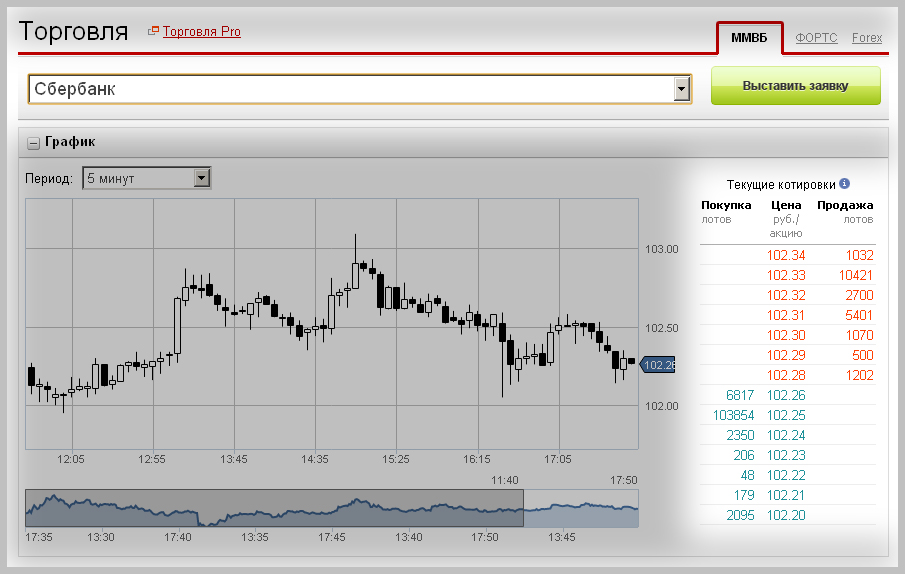
Task: Click the sell volume 2700 lots
Action: point(859,295)
